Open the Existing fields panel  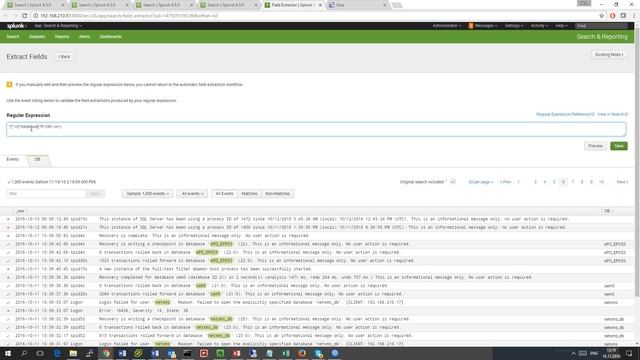point(609,55)
